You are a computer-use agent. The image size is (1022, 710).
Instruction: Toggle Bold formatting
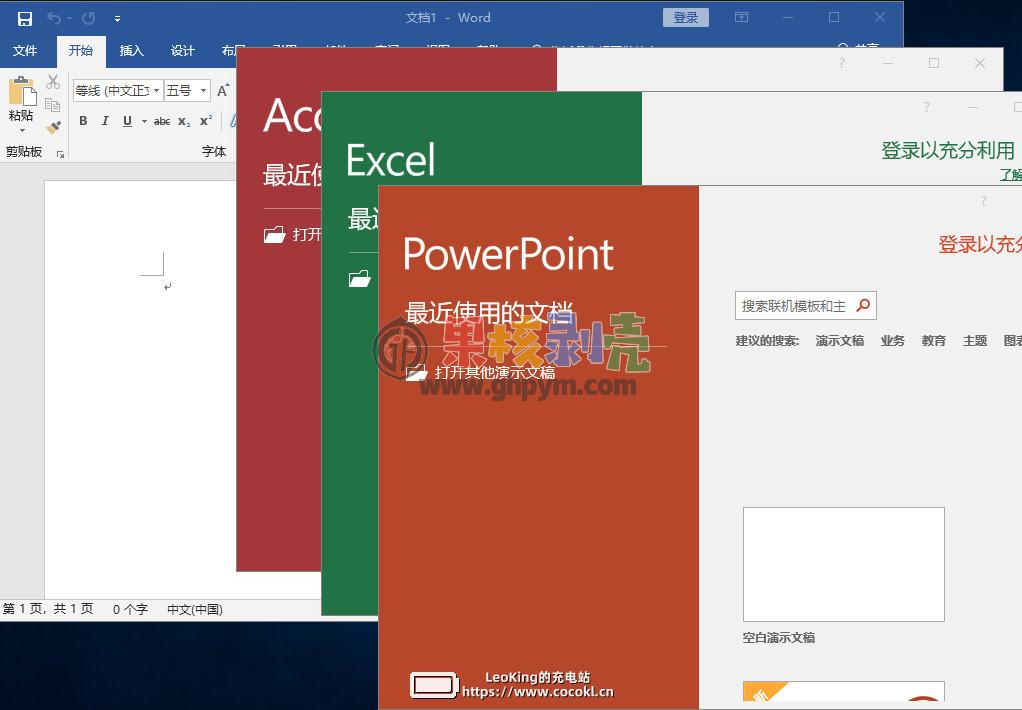[83, 121]
